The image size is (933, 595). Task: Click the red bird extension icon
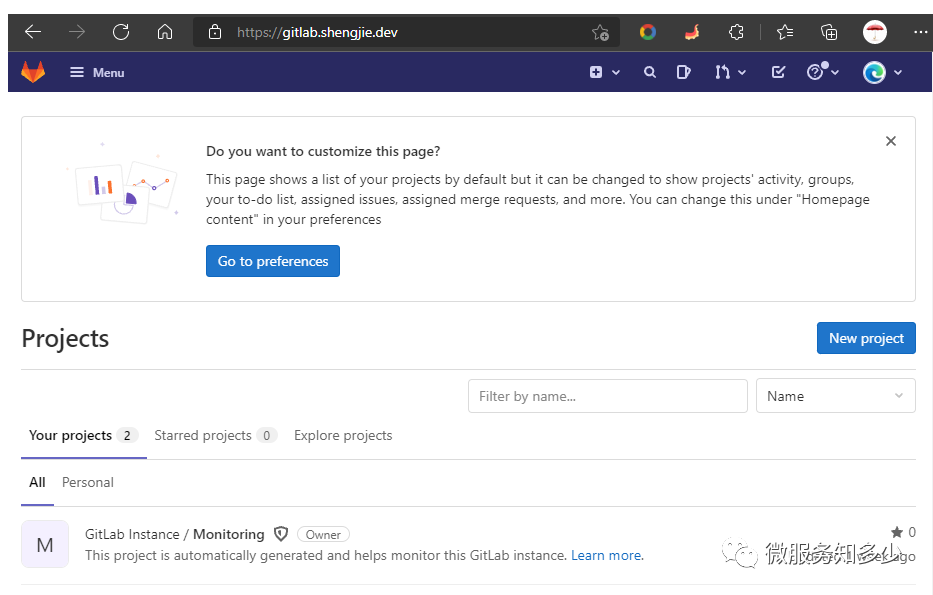click(x=691, y=32)
